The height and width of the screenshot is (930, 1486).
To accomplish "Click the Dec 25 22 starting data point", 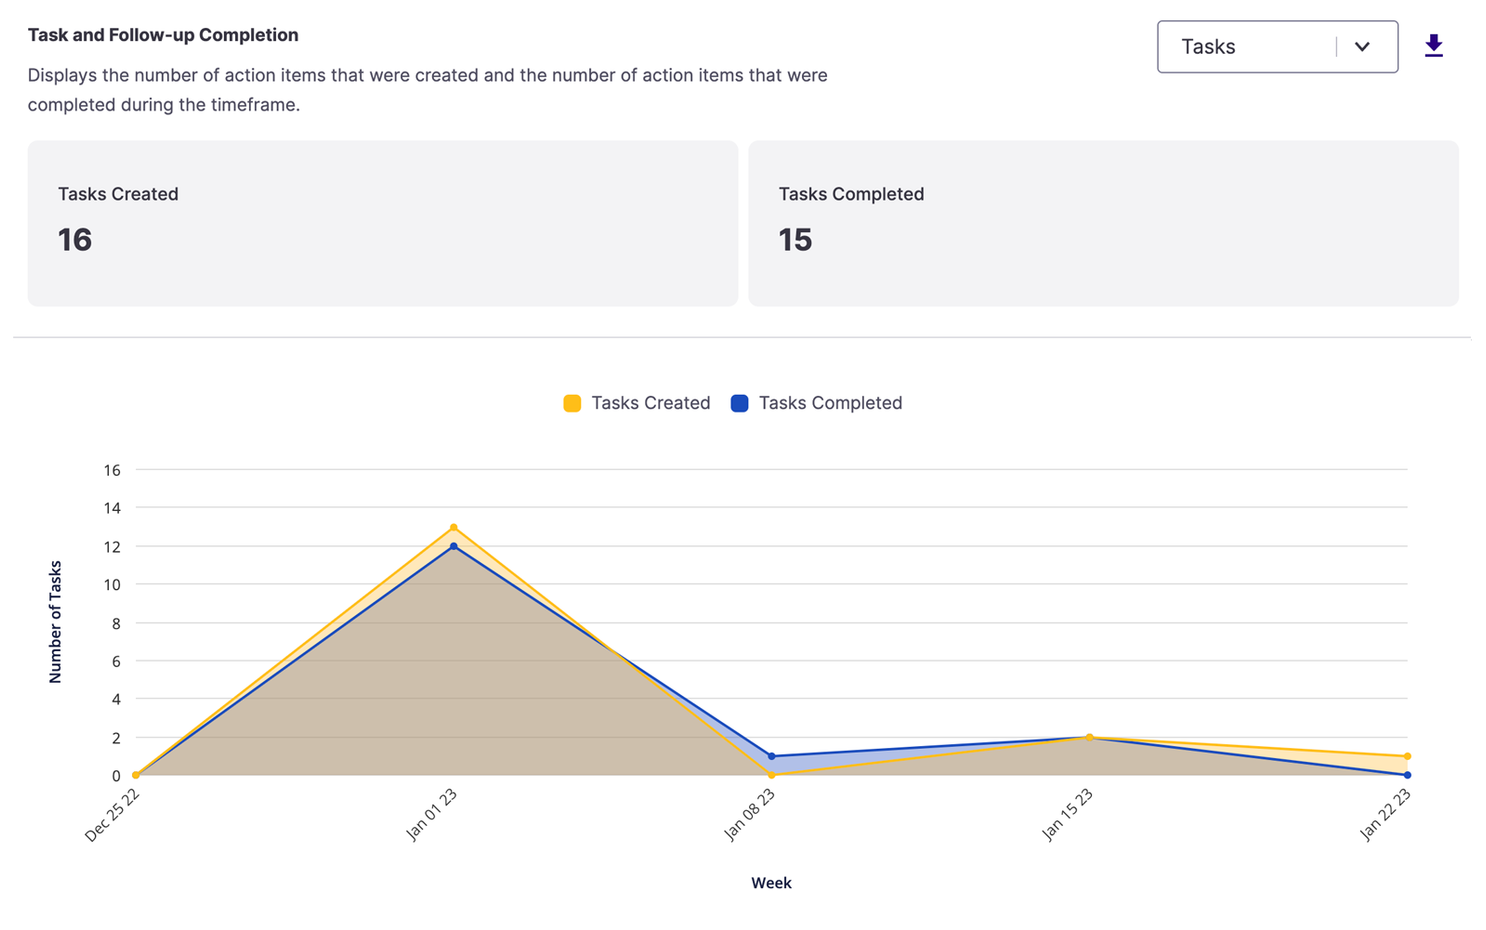I will click(x=136, y=775).
